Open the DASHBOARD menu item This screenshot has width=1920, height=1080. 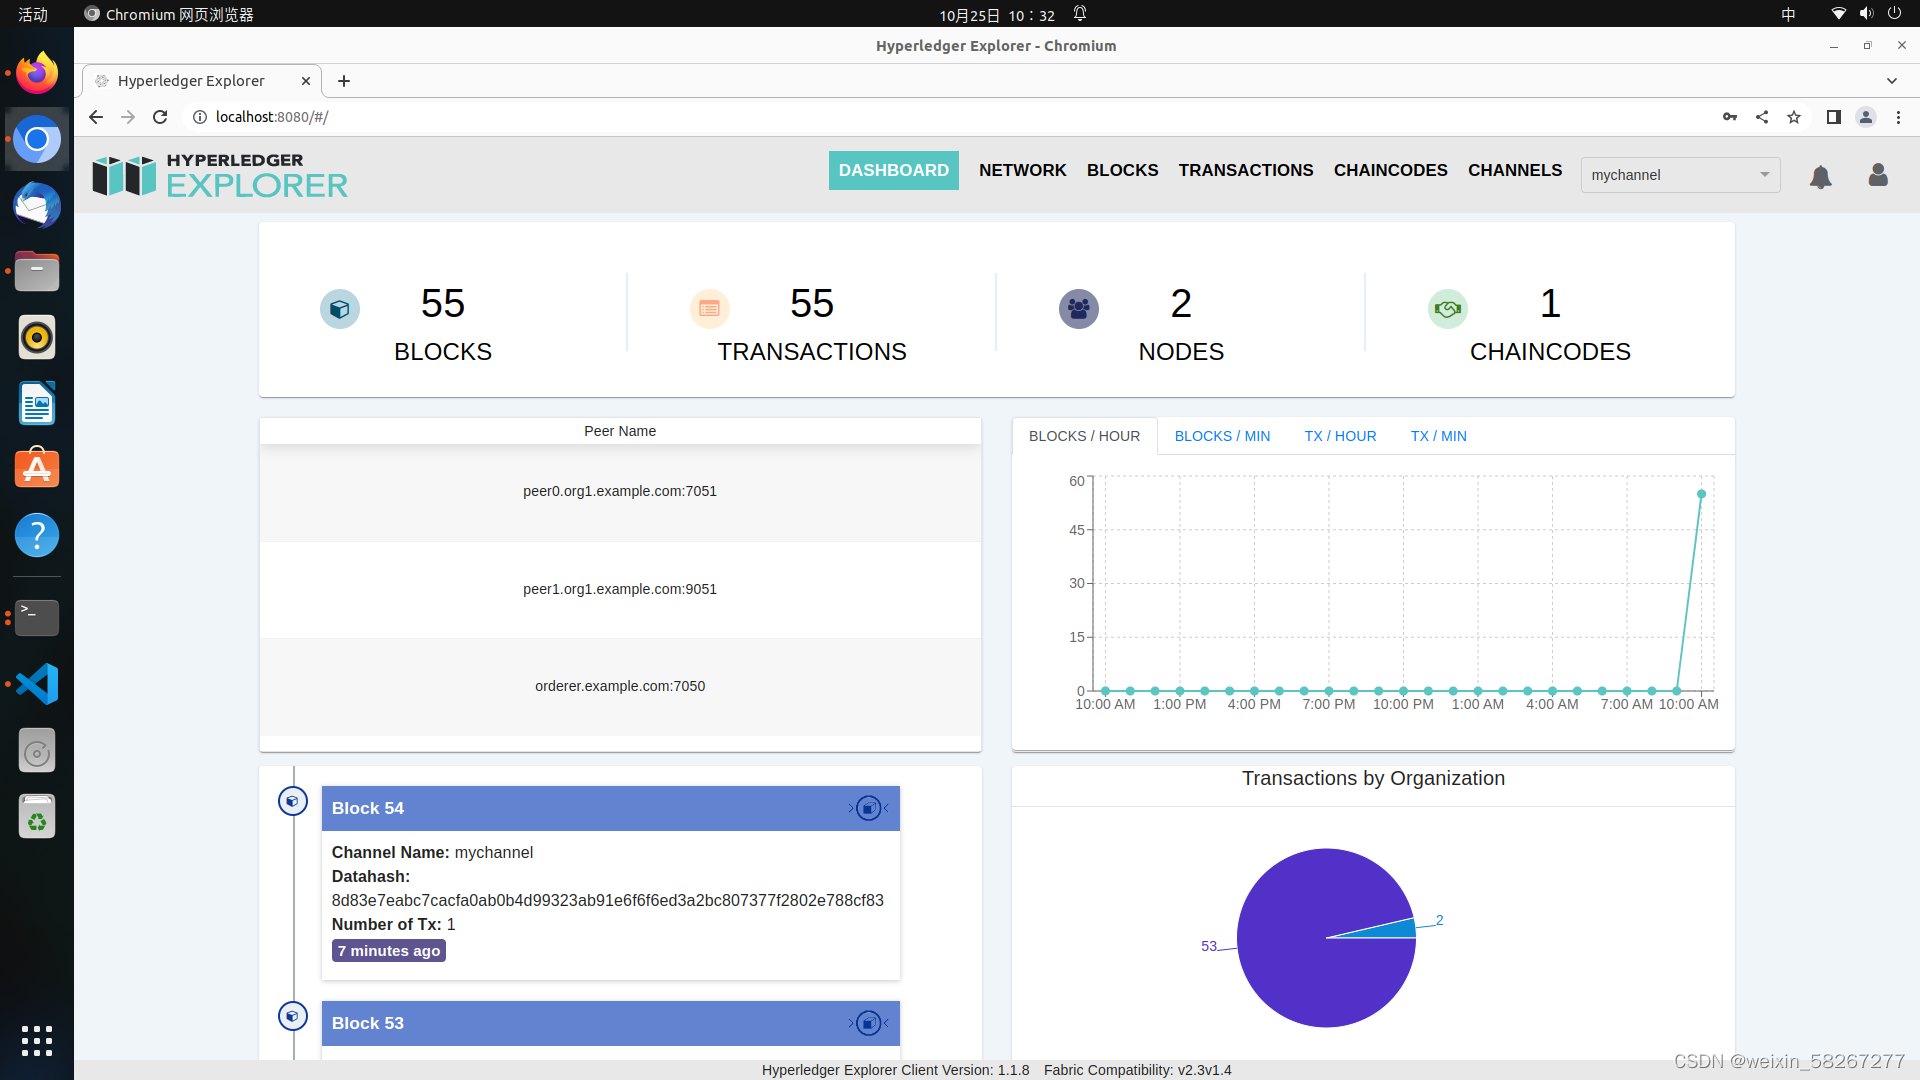pyautogui.click(x=893, y=170)
